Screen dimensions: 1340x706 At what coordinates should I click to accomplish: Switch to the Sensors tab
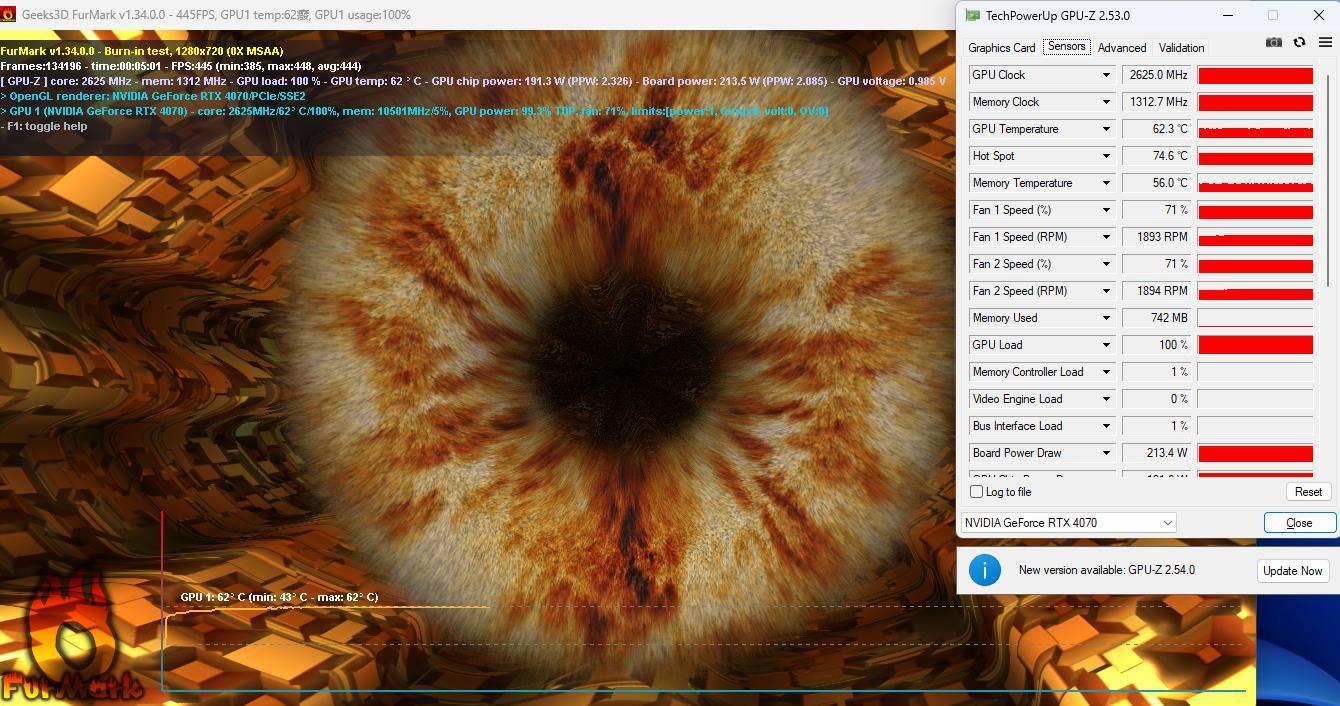(1066, 47)
